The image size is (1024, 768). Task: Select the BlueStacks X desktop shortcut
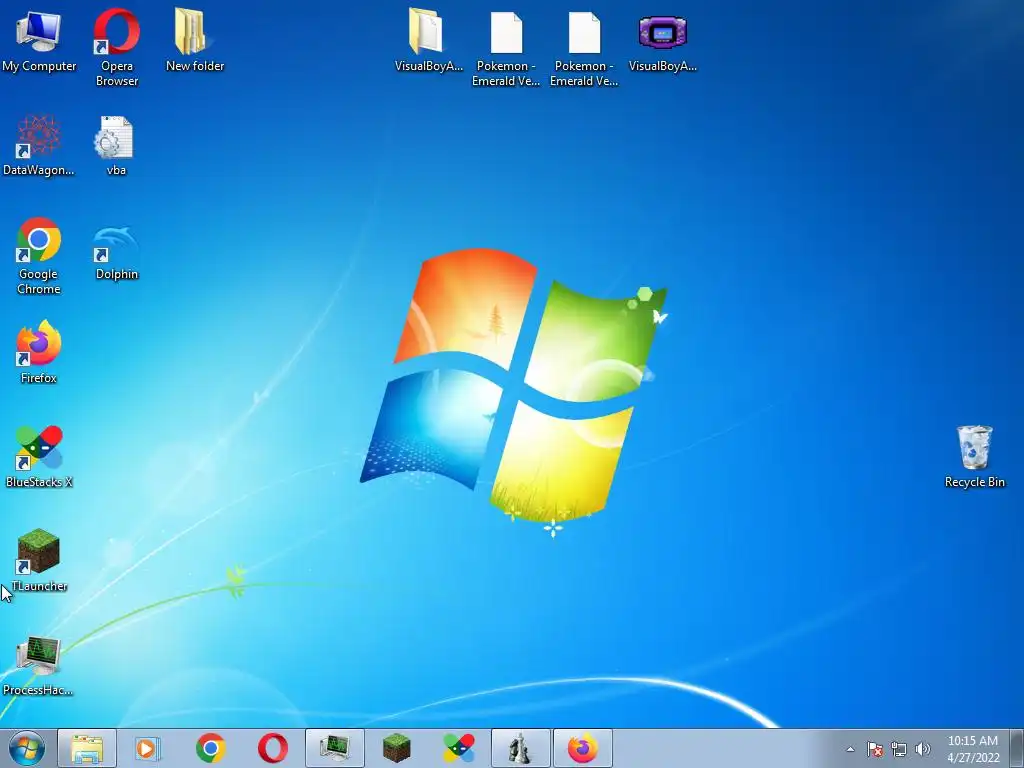click(39, 456)
